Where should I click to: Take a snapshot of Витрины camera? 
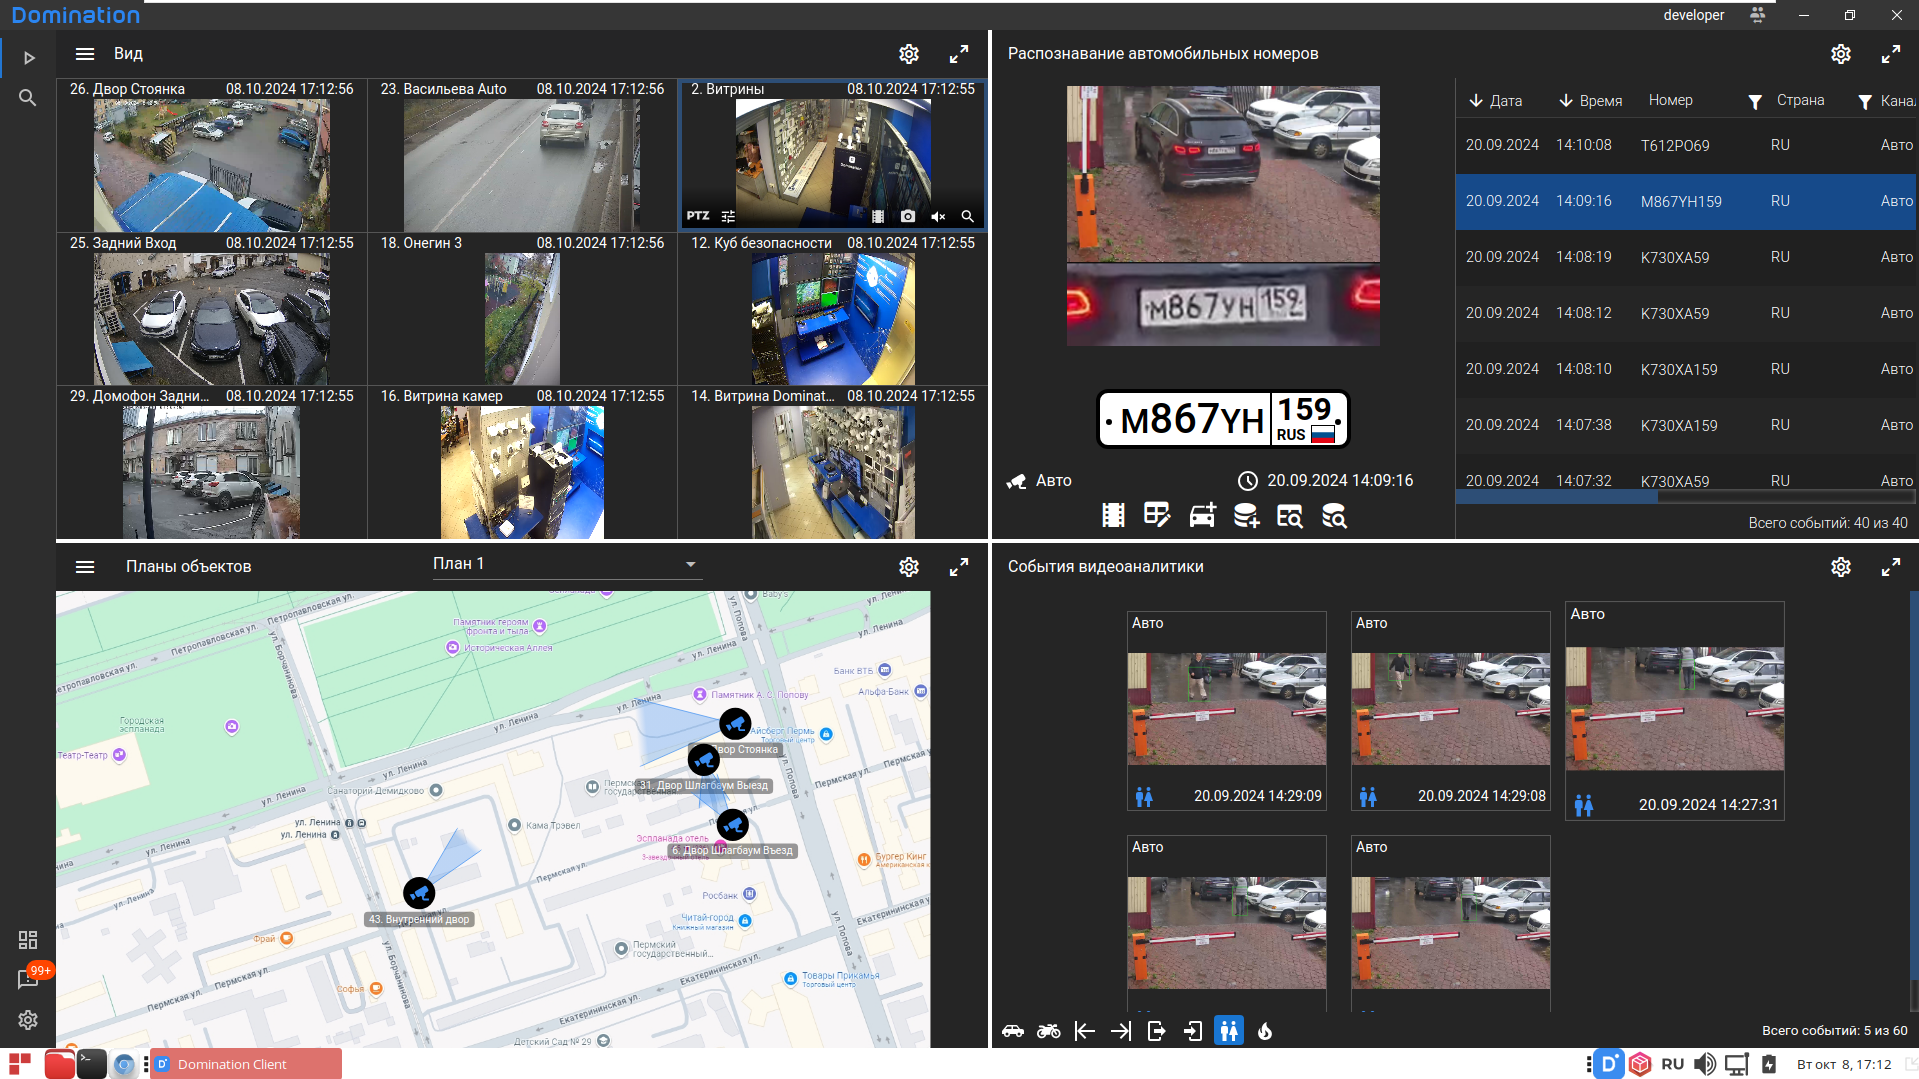pos(908,216)
